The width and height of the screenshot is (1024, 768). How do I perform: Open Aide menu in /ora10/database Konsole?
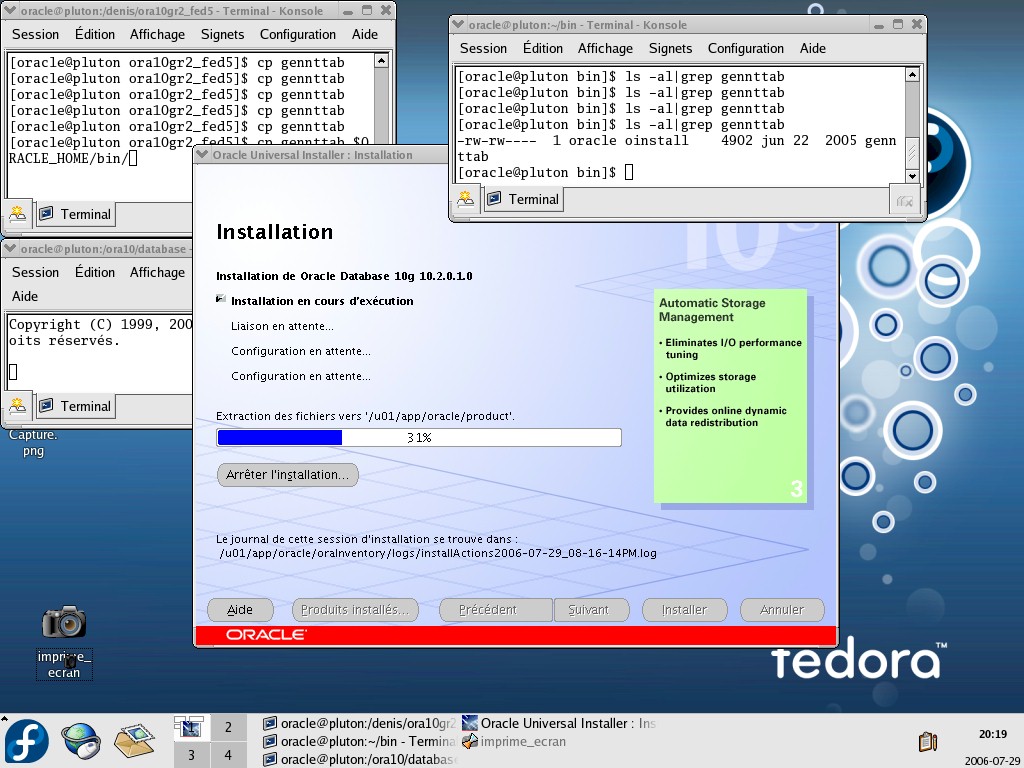[25, 296]
